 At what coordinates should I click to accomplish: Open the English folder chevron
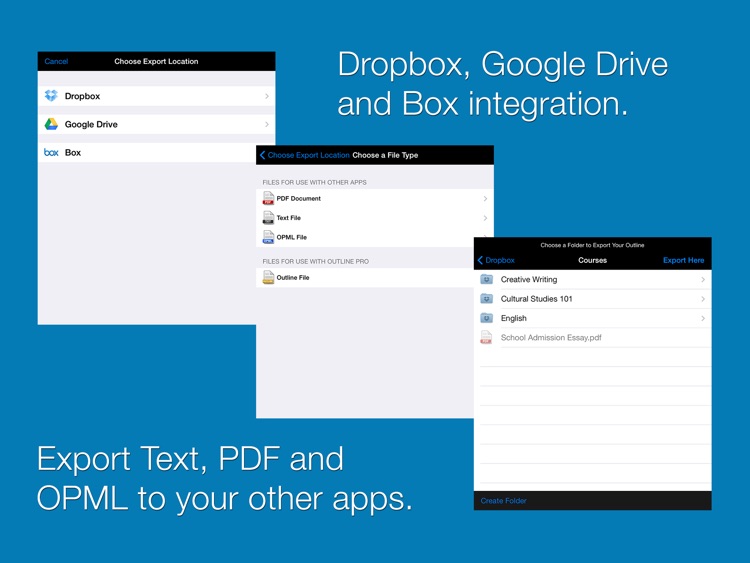[703, 318]
